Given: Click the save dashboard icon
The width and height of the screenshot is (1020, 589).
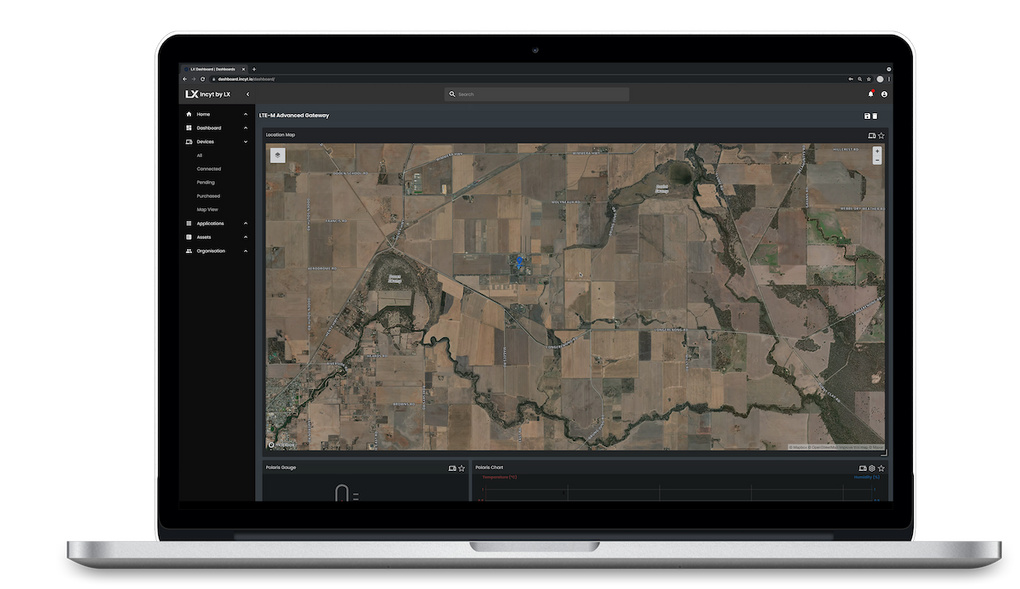Looking at the screenshot, I should pos(866,116).
